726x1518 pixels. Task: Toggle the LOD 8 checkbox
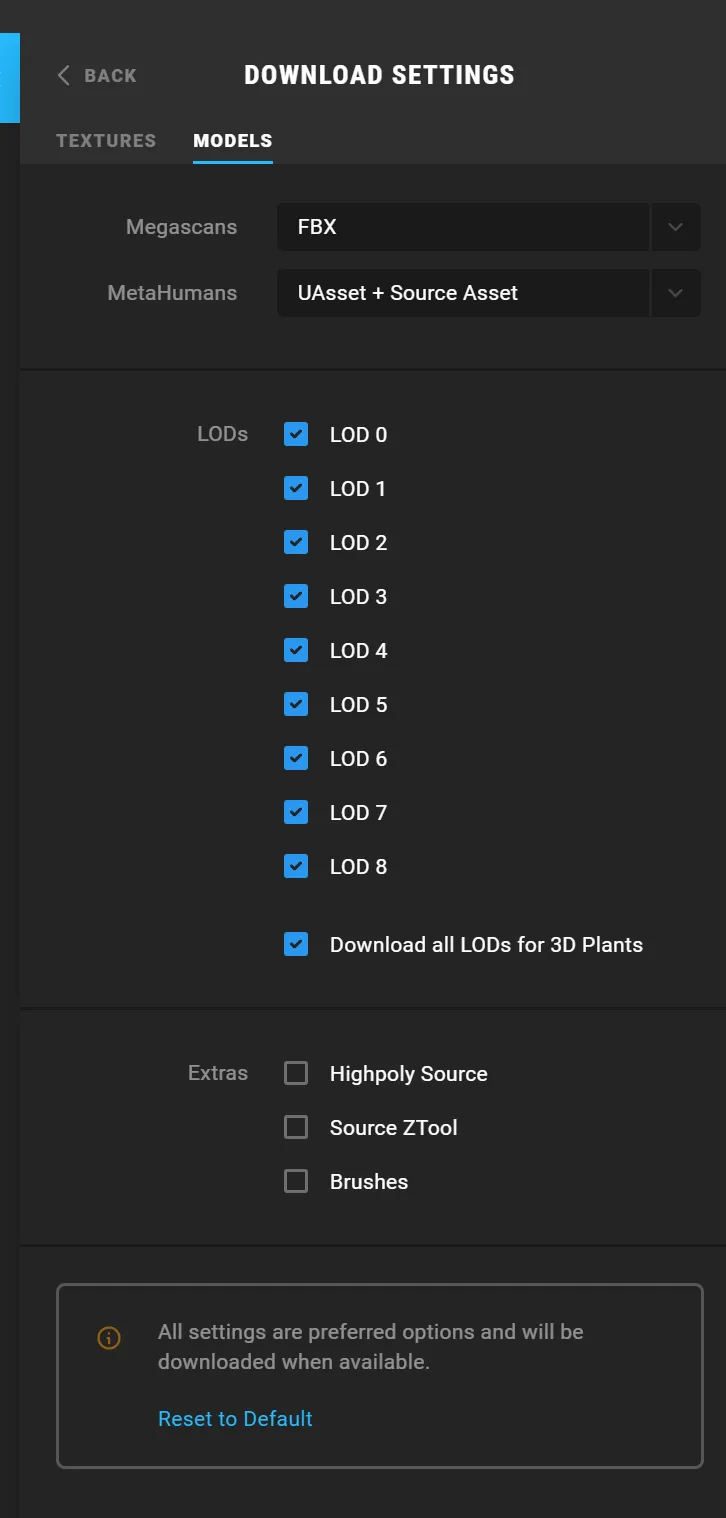(x=296, y=866)
